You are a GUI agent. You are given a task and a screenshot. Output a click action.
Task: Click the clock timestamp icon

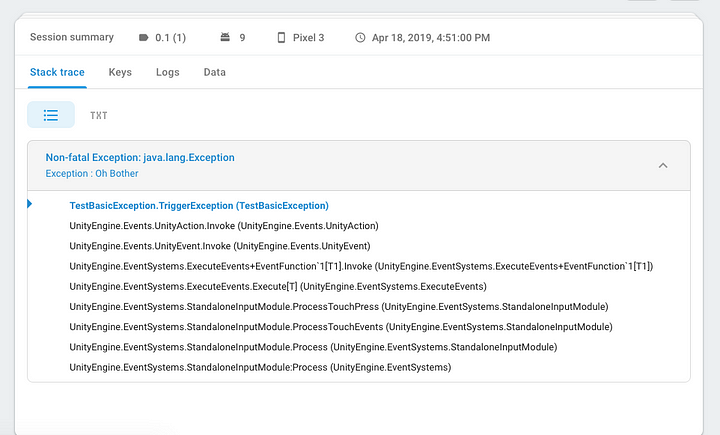360,38
